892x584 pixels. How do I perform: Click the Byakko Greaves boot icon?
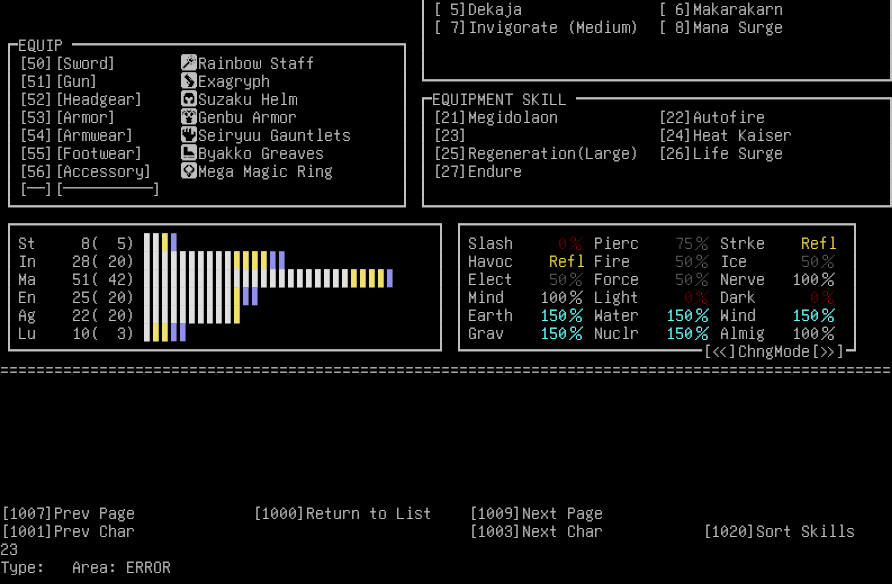point(189,154)
